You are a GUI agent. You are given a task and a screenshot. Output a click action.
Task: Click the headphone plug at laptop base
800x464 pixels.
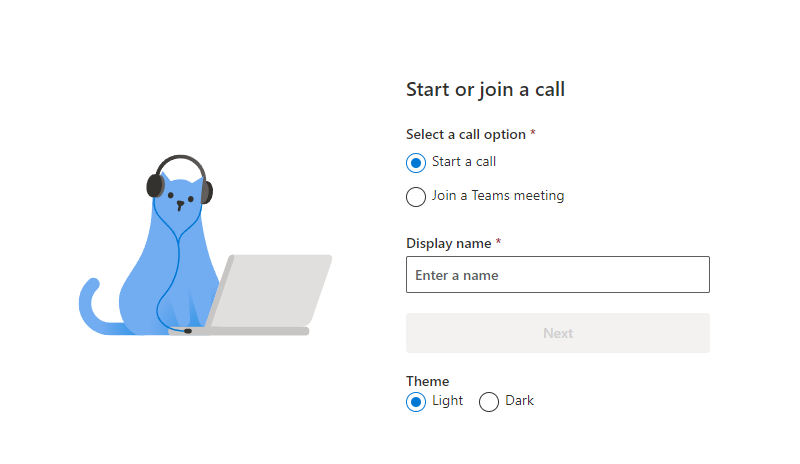[x=188, y=331]
